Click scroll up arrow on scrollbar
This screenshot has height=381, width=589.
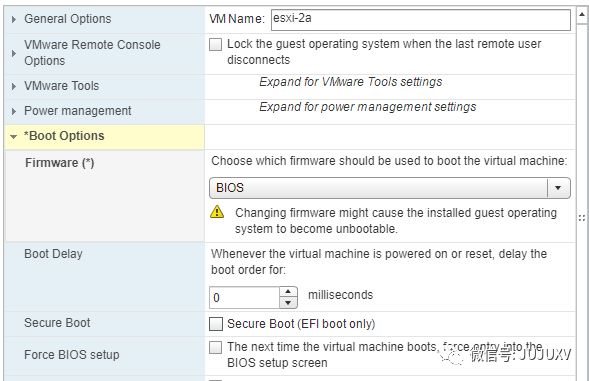(582, 15)
